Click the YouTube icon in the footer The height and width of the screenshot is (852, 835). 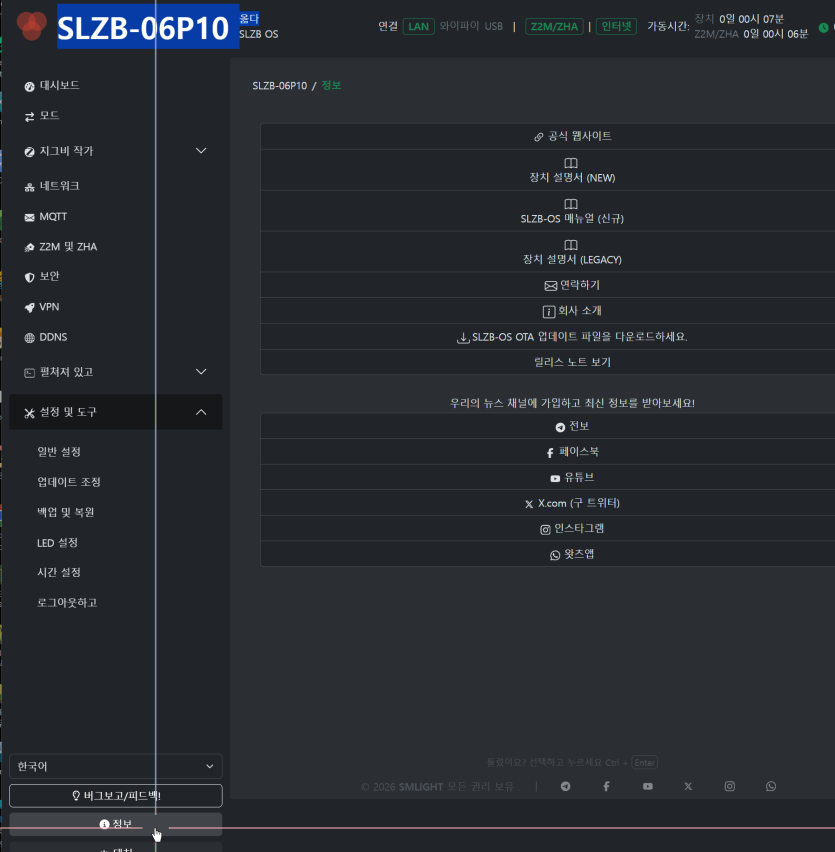[x=648, y=786]
